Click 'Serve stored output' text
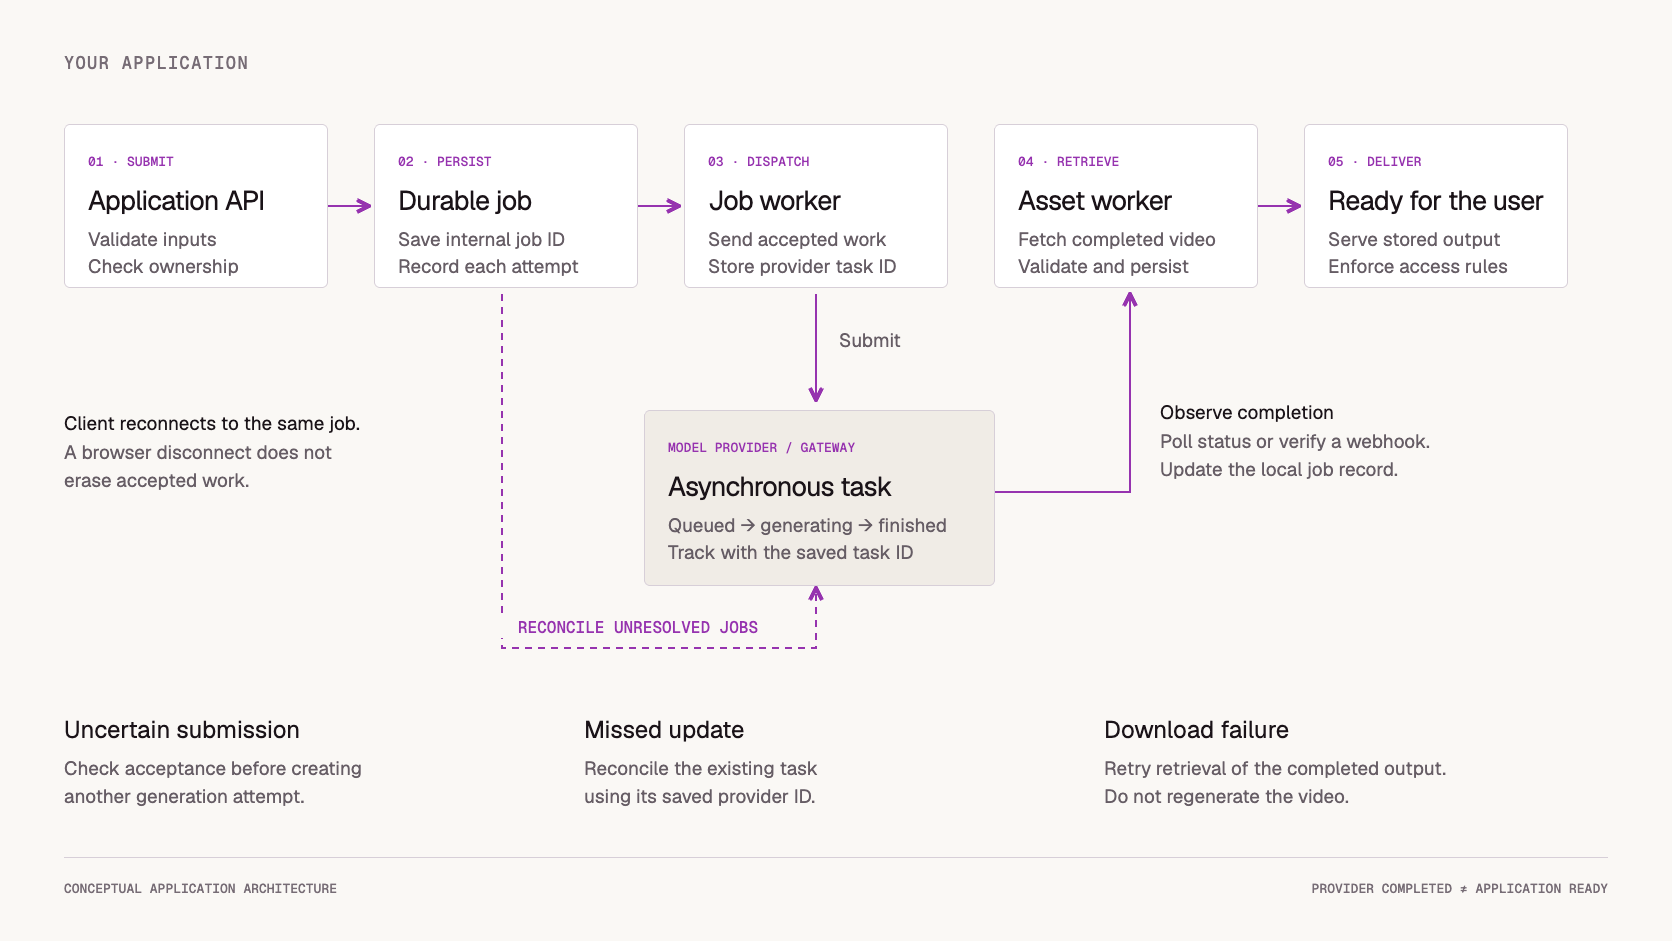 [1414, 239]
